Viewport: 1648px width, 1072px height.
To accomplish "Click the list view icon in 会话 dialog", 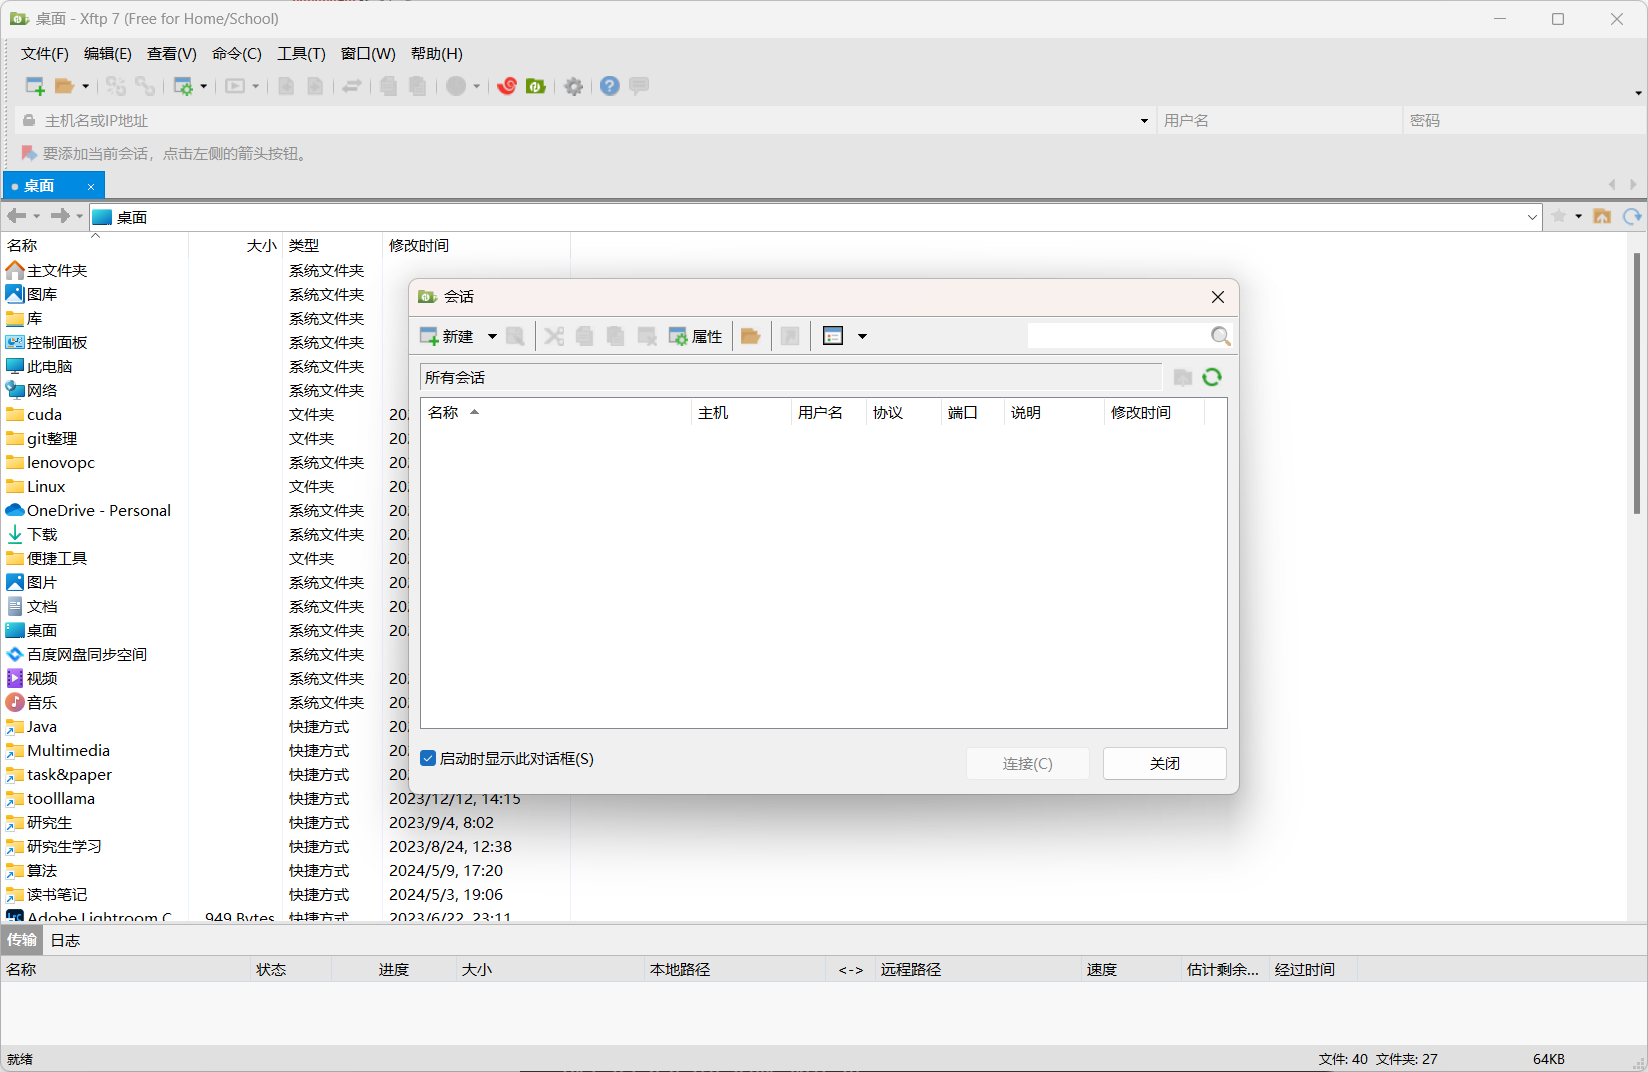I will pyautogui.click(x=833, y=336).
